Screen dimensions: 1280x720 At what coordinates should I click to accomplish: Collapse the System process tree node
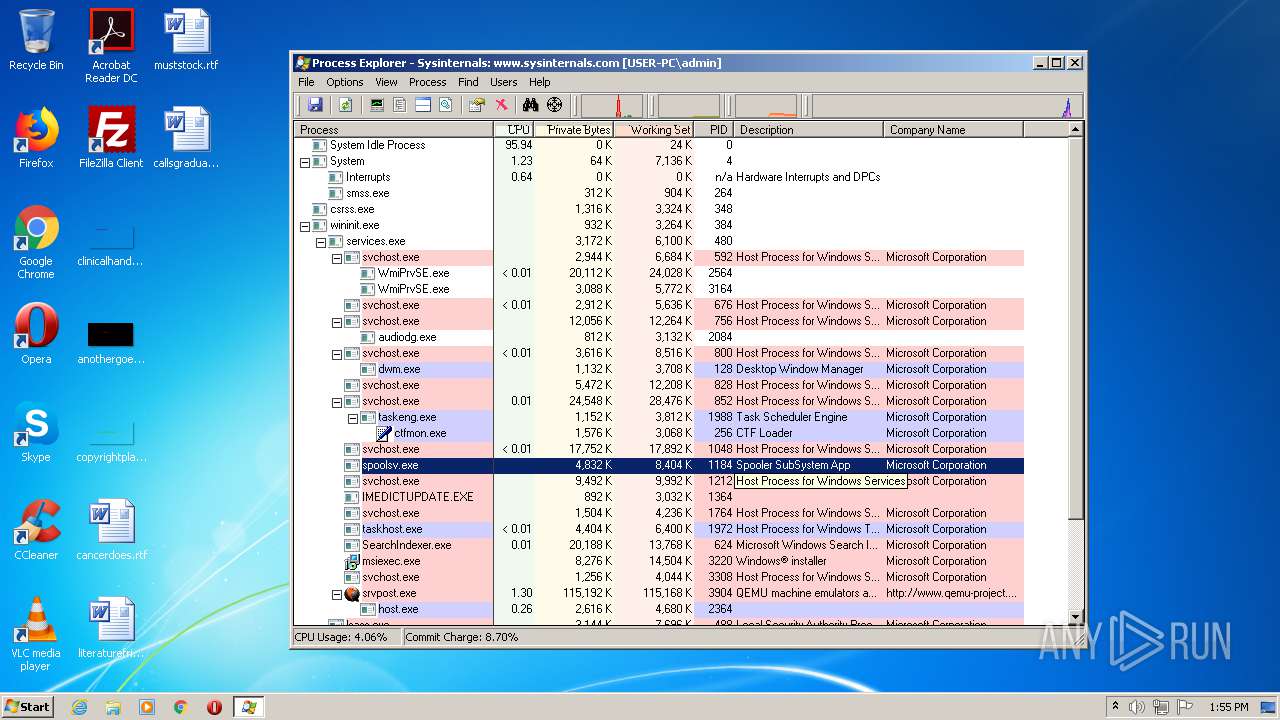pyautogui.click(x=305, y=161)
